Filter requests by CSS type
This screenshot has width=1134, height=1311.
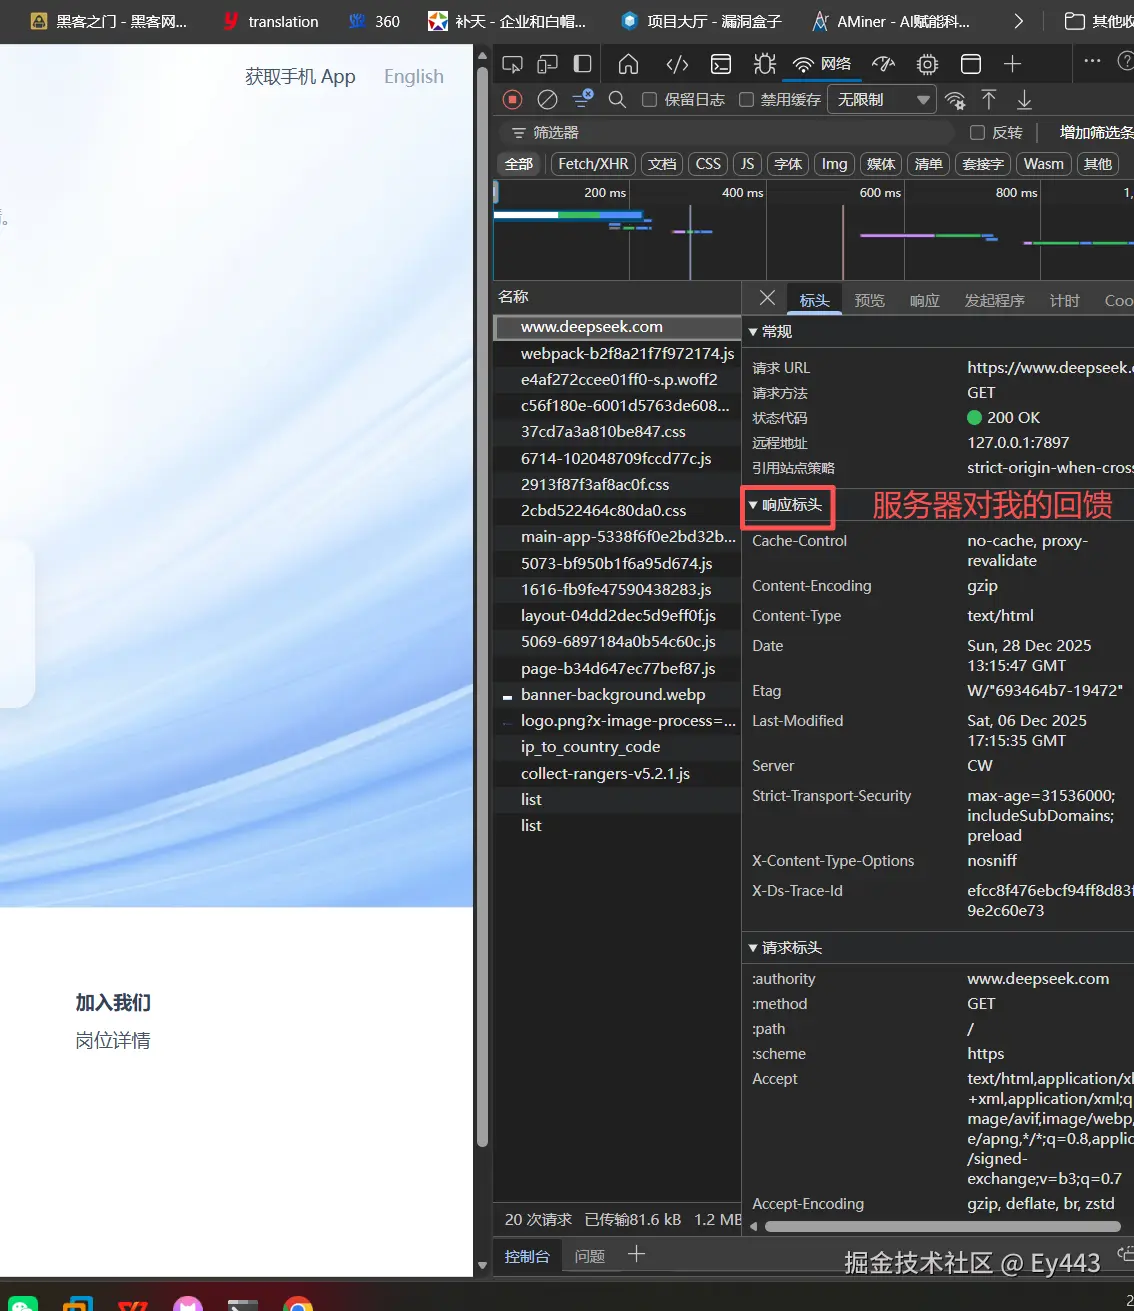[708, 164]
